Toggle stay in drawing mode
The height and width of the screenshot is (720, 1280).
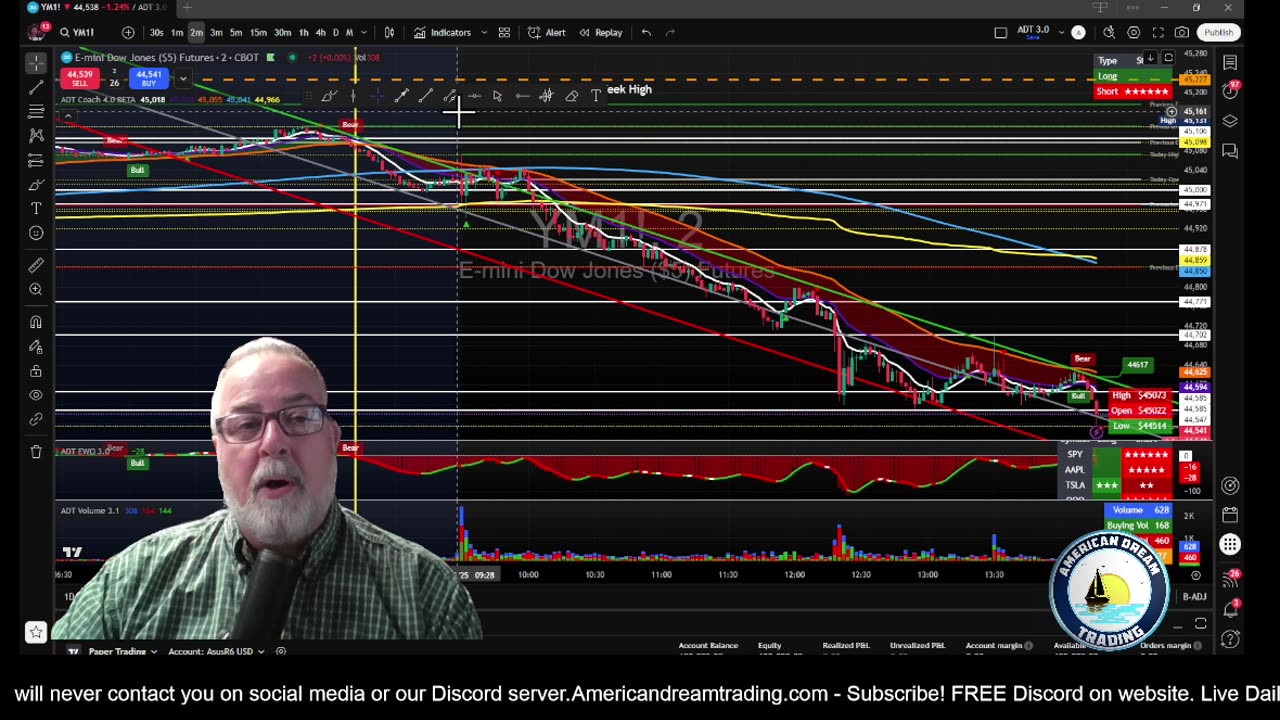tap(36, 347)
